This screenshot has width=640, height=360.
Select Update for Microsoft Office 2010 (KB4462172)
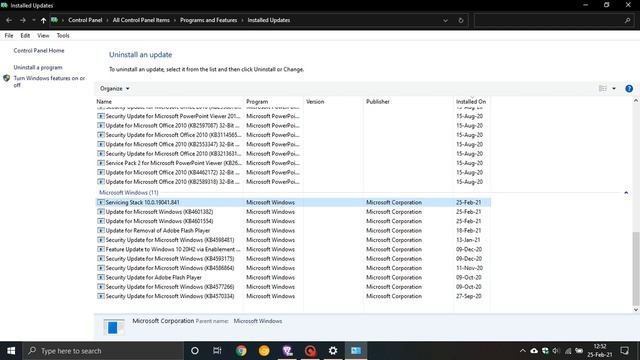(x=293, y=173)
